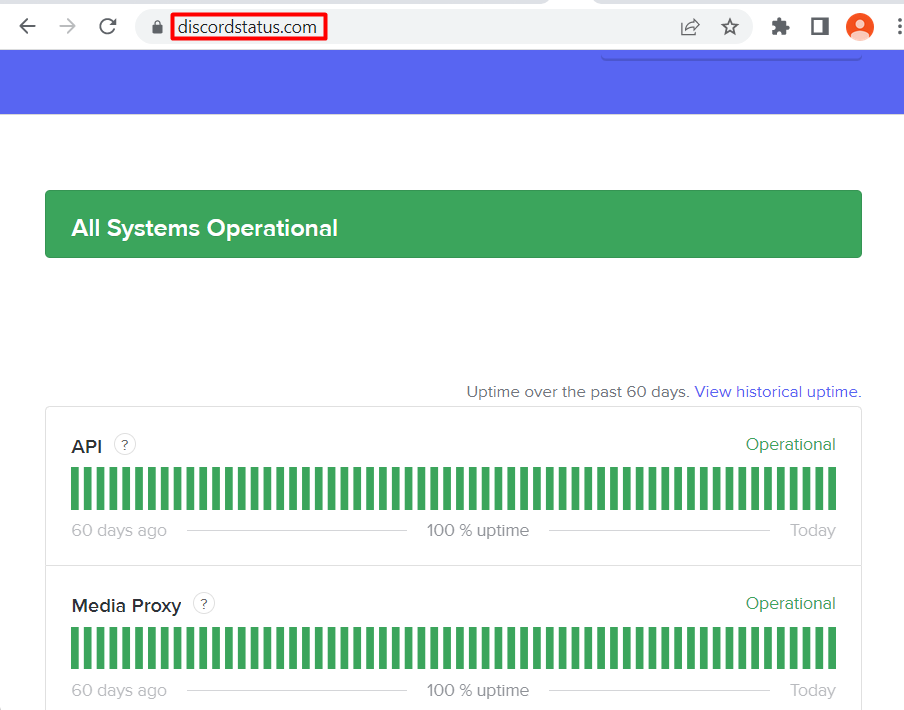This screenshot has height=710, width=904.
Task: Click the Media Proxy component name
Action: point(126,606)
